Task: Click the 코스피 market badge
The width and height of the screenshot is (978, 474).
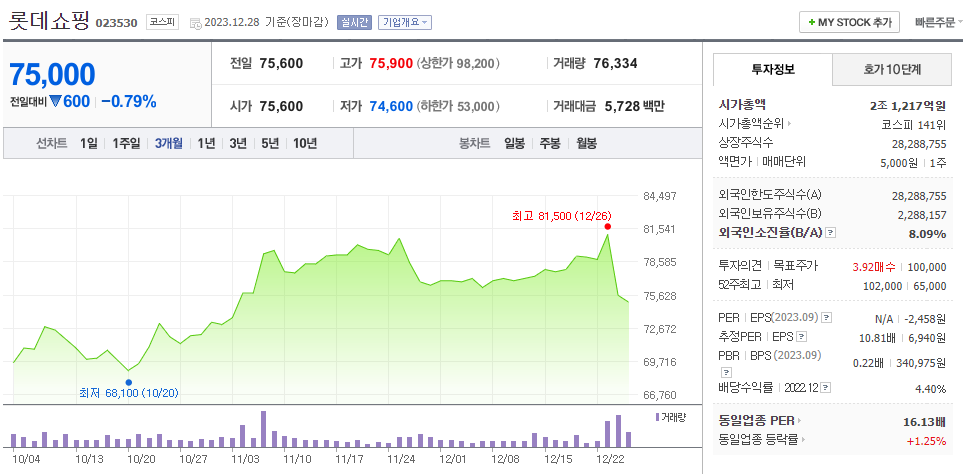Action: (163, 22)
